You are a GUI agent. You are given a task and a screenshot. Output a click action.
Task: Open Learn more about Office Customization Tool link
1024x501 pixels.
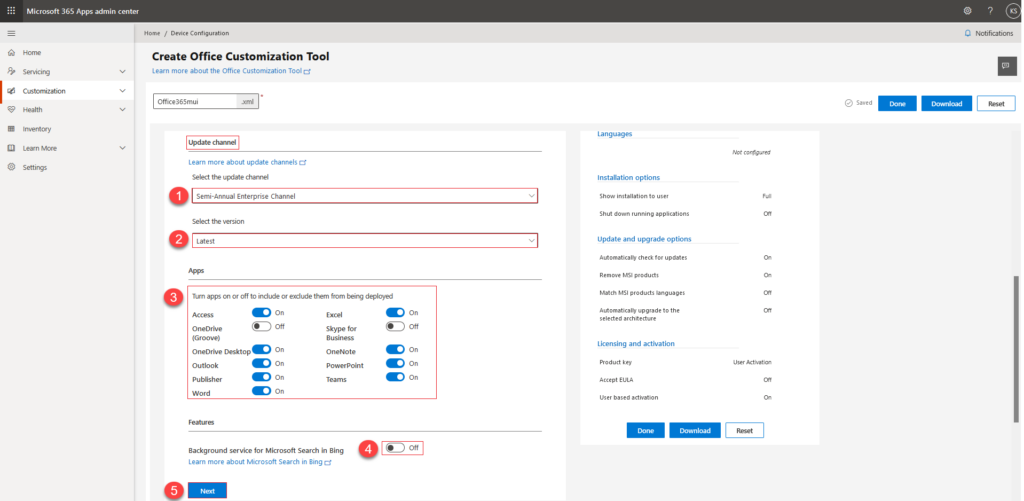coord(231,71)
